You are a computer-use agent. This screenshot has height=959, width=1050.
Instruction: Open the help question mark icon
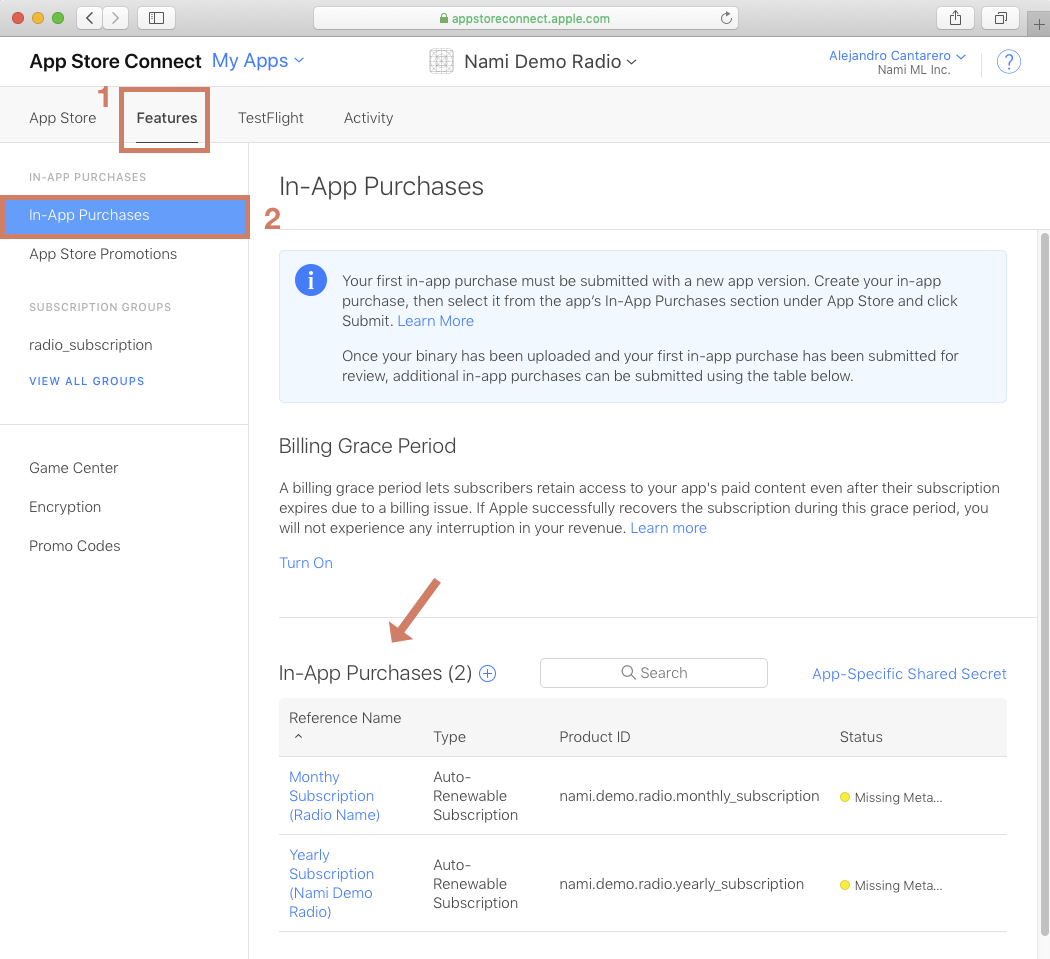point(1008,62)
